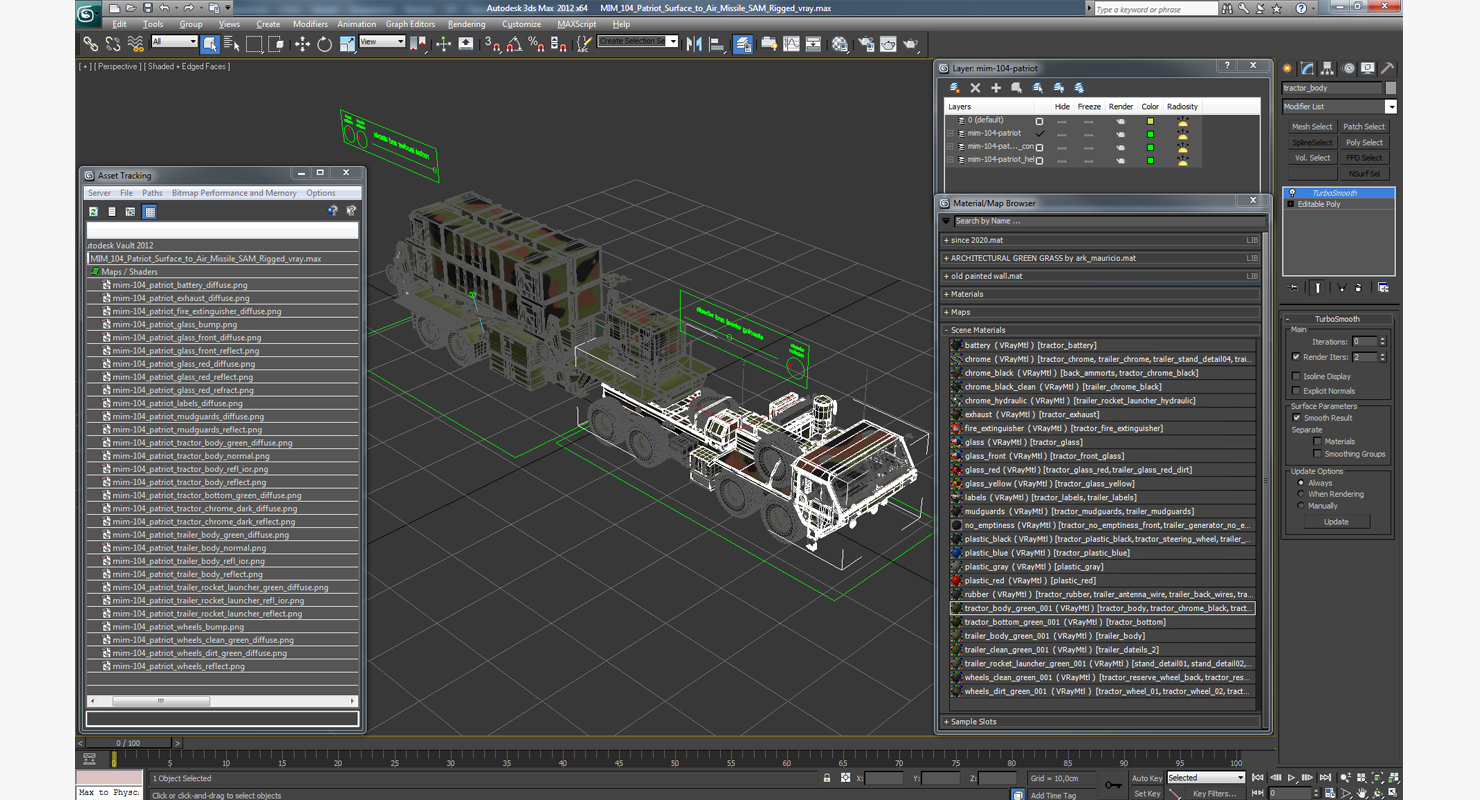Viewport: 1480px width, 800px height.
Task: Open the Layer Manager from main toolbar
Action: pyautogui.click(x=743, y=44)
